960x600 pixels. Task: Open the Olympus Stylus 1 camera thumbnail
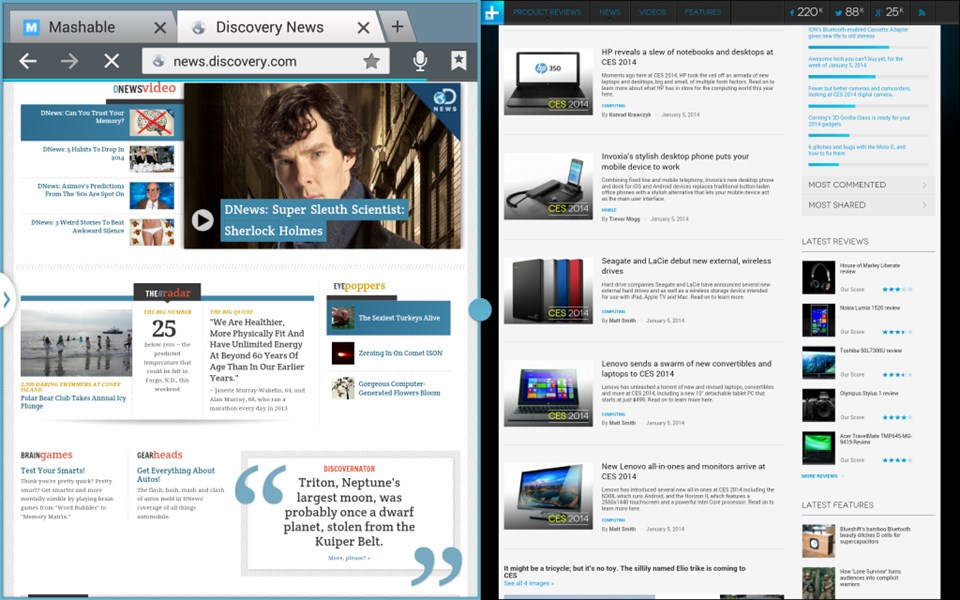point(819,405)
